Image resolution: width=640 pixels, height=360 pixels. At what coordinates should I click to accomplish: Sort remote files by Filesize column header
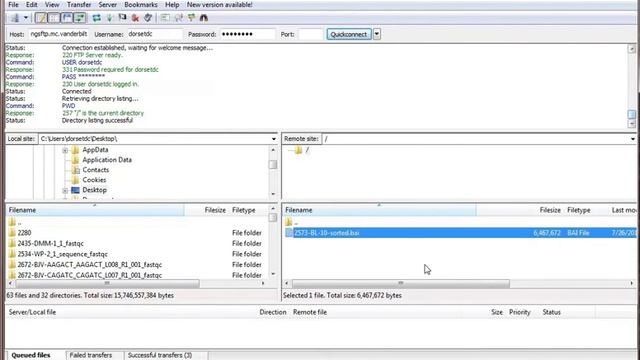tap(550, 210)
